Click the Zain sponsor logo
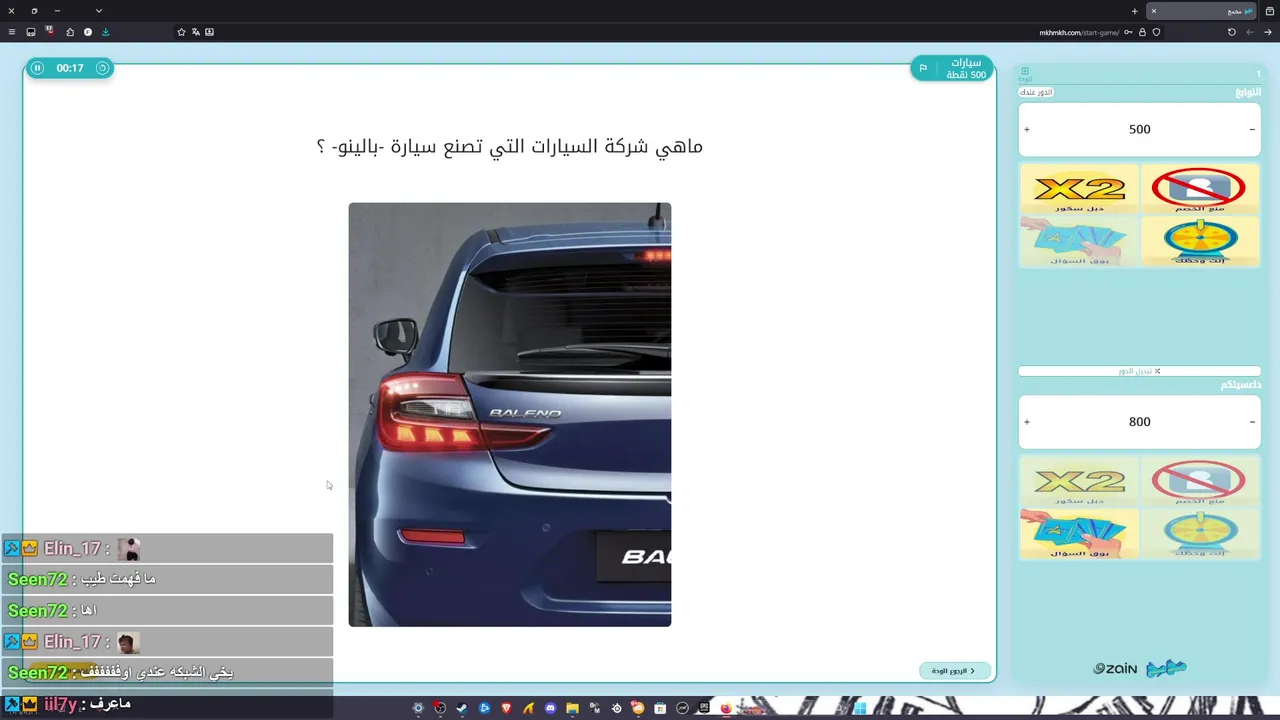 pos(1115,668)
